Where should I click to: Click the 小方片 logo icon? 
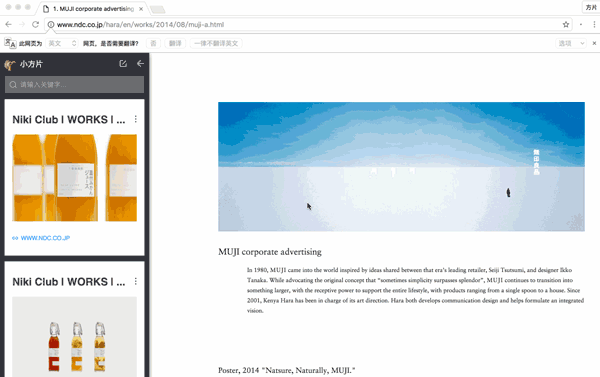click(x=10, y=65)
